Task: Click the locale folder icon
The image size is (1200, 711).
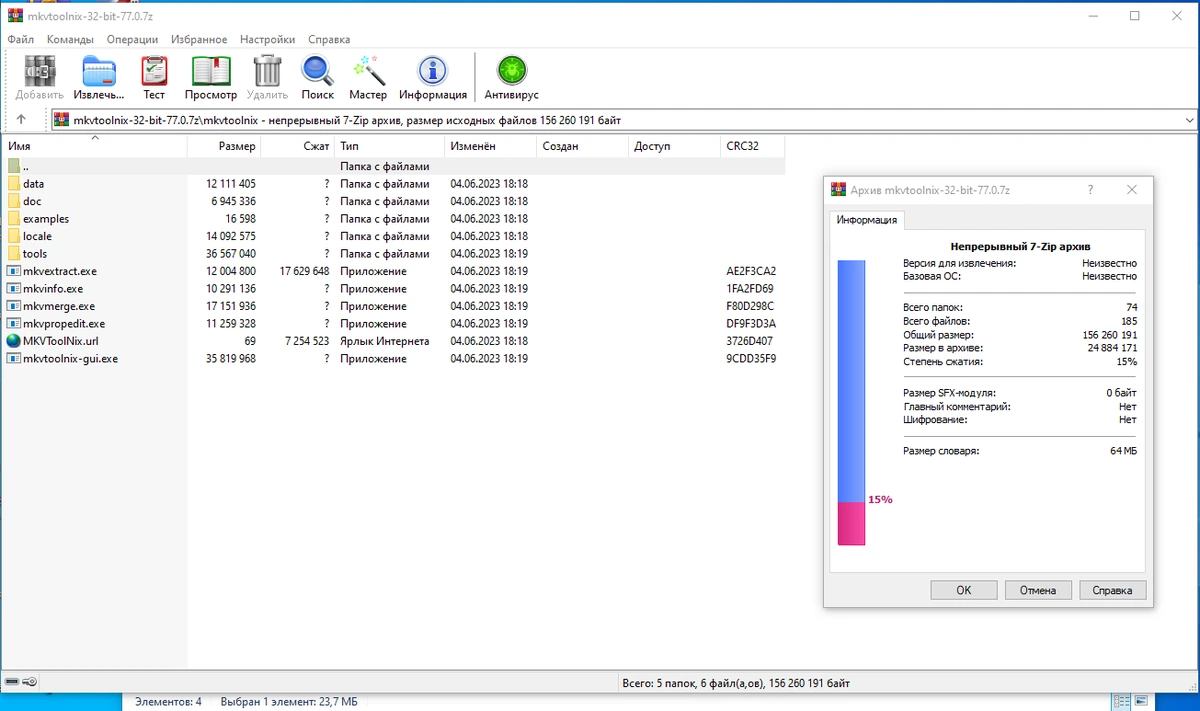Action: pos(13,236)
